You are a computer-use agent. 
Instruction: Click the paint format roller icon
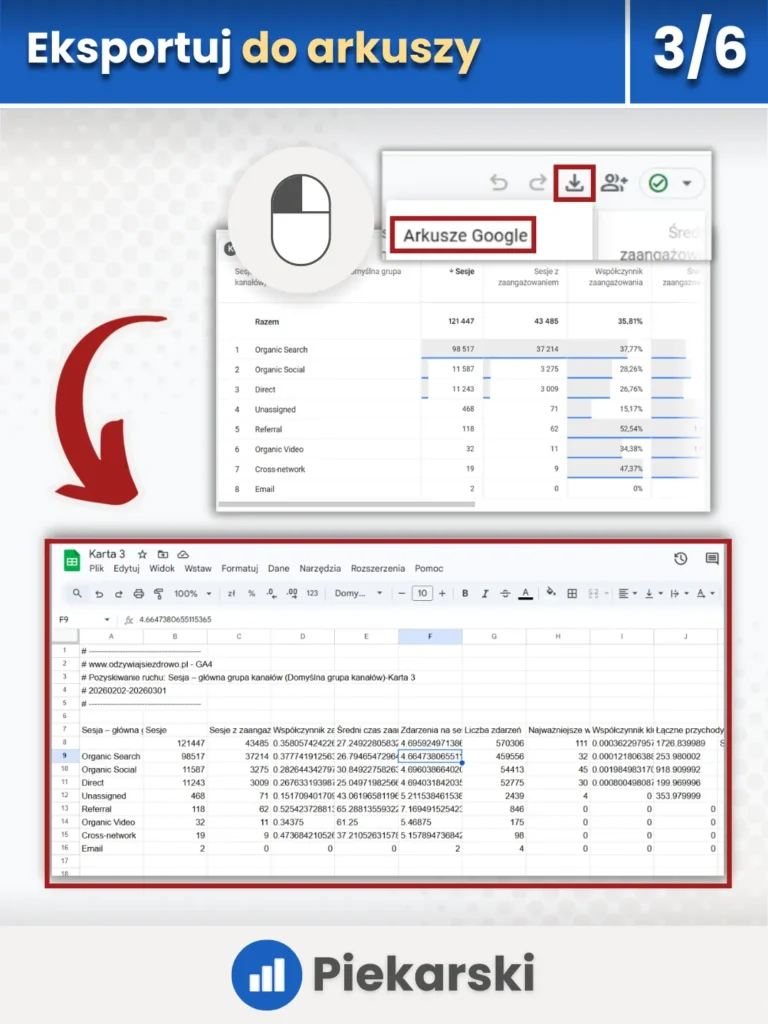click(158, 594)
